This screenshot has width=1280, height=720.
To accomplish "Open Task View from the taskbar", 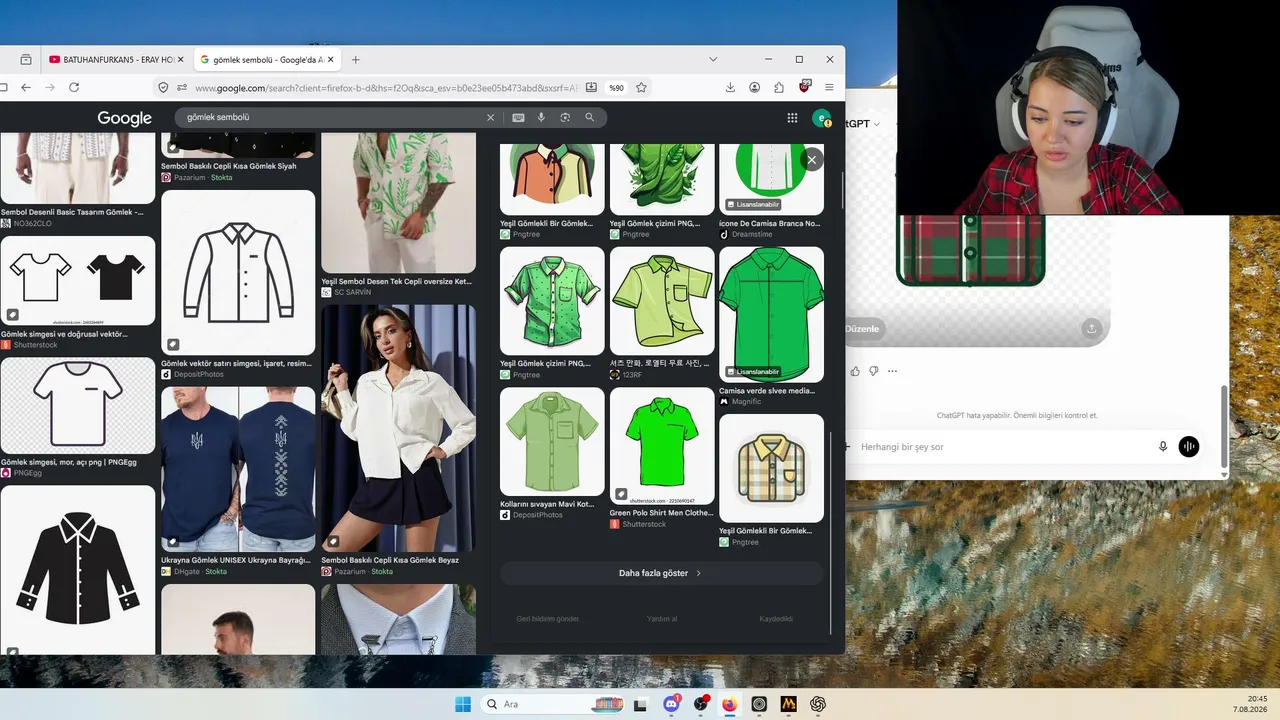I will coord(641,704).
